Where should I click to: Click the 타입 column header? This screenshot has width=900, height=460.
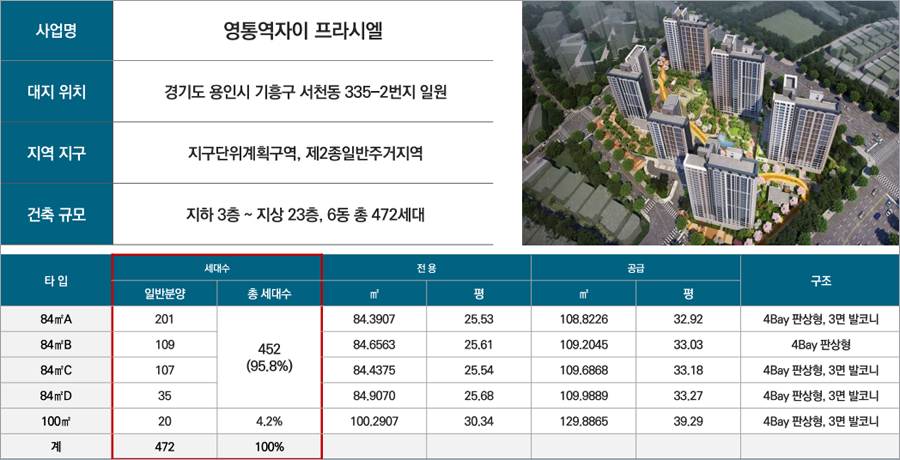[x=56, y=280]
